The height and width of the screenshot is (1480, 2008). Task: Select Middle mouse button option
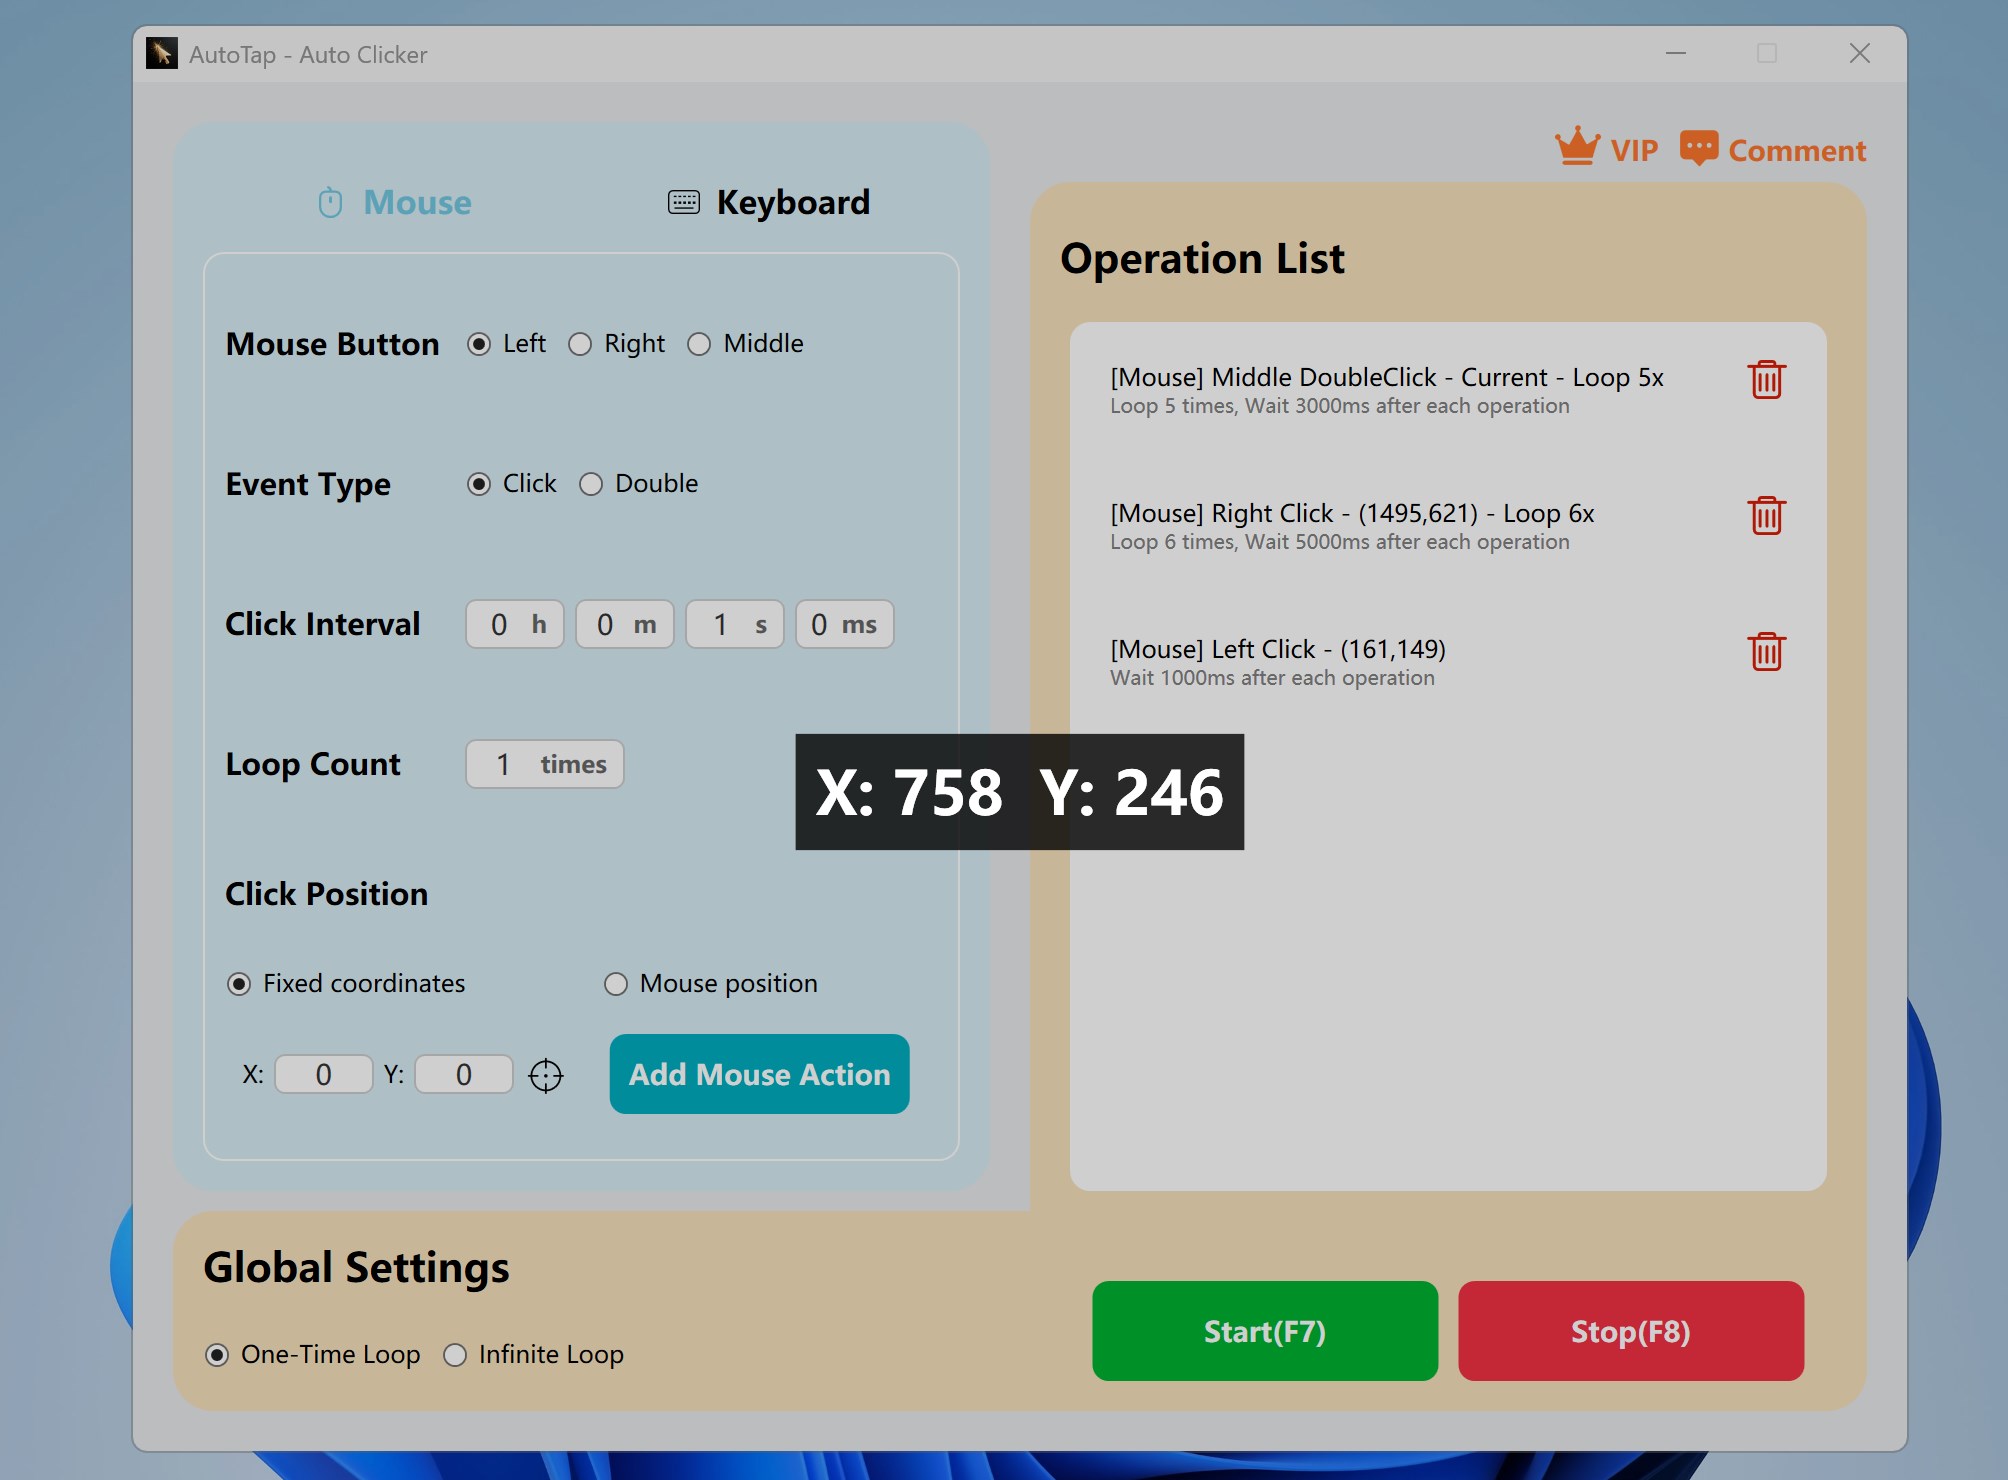700,344
